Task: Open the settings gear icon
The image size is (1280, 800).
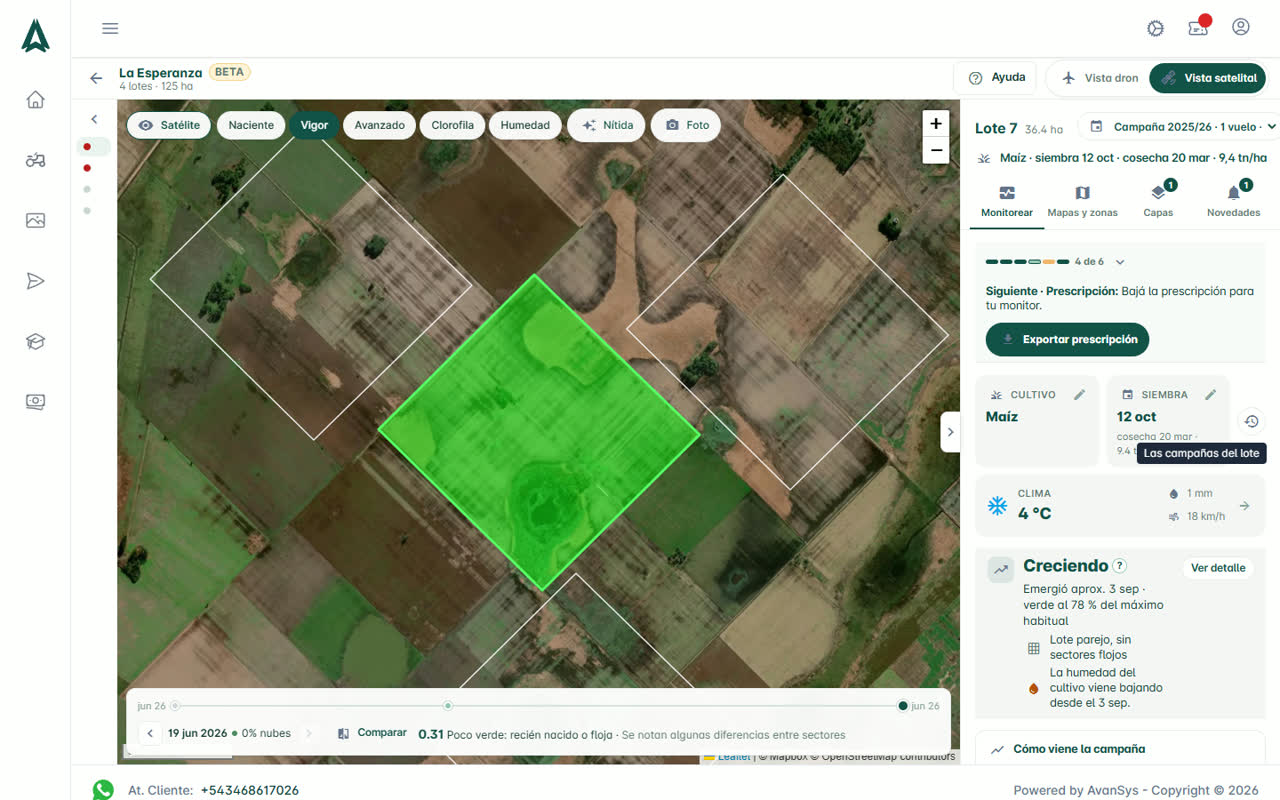Action: pos(1156,28)
